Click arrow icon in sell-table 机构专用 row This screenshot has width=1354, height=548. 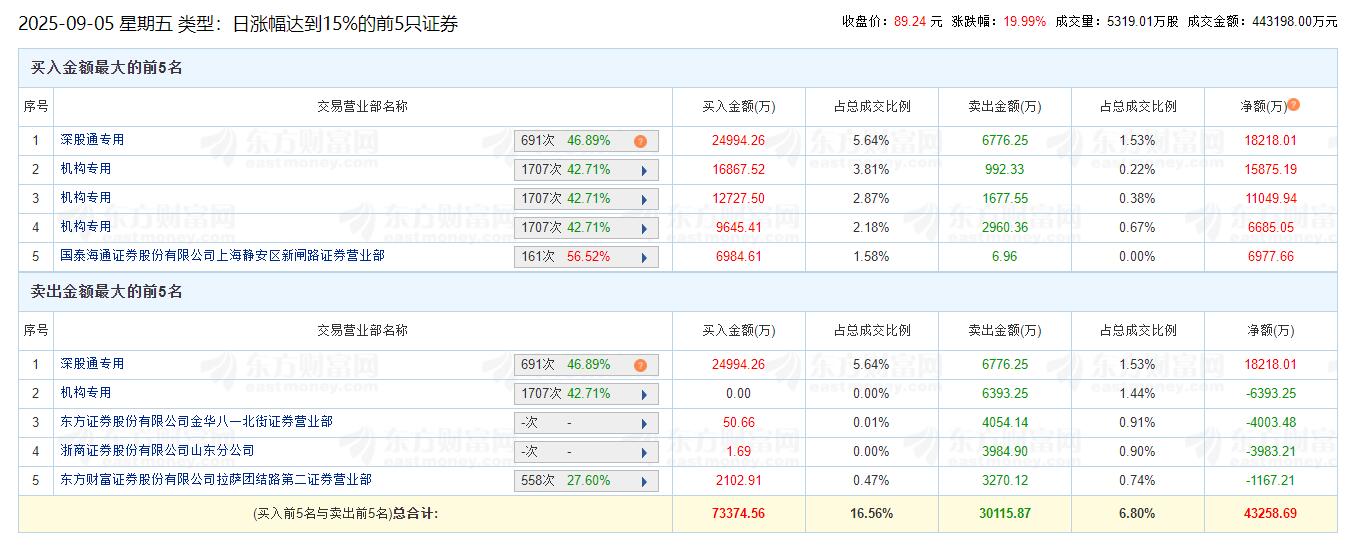click(644, 395)
